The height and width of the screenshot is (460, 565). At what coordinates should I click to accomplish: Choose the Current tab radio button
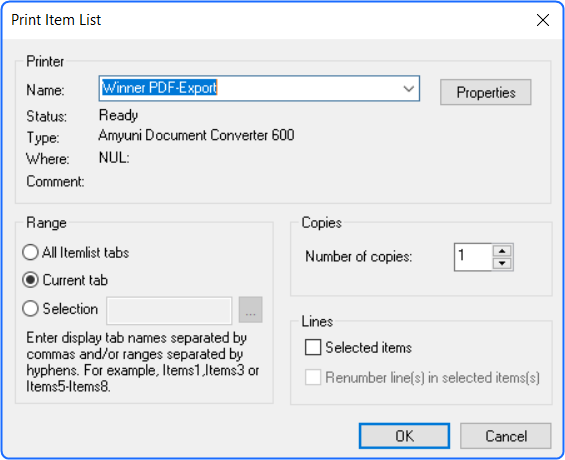point(30,280)
